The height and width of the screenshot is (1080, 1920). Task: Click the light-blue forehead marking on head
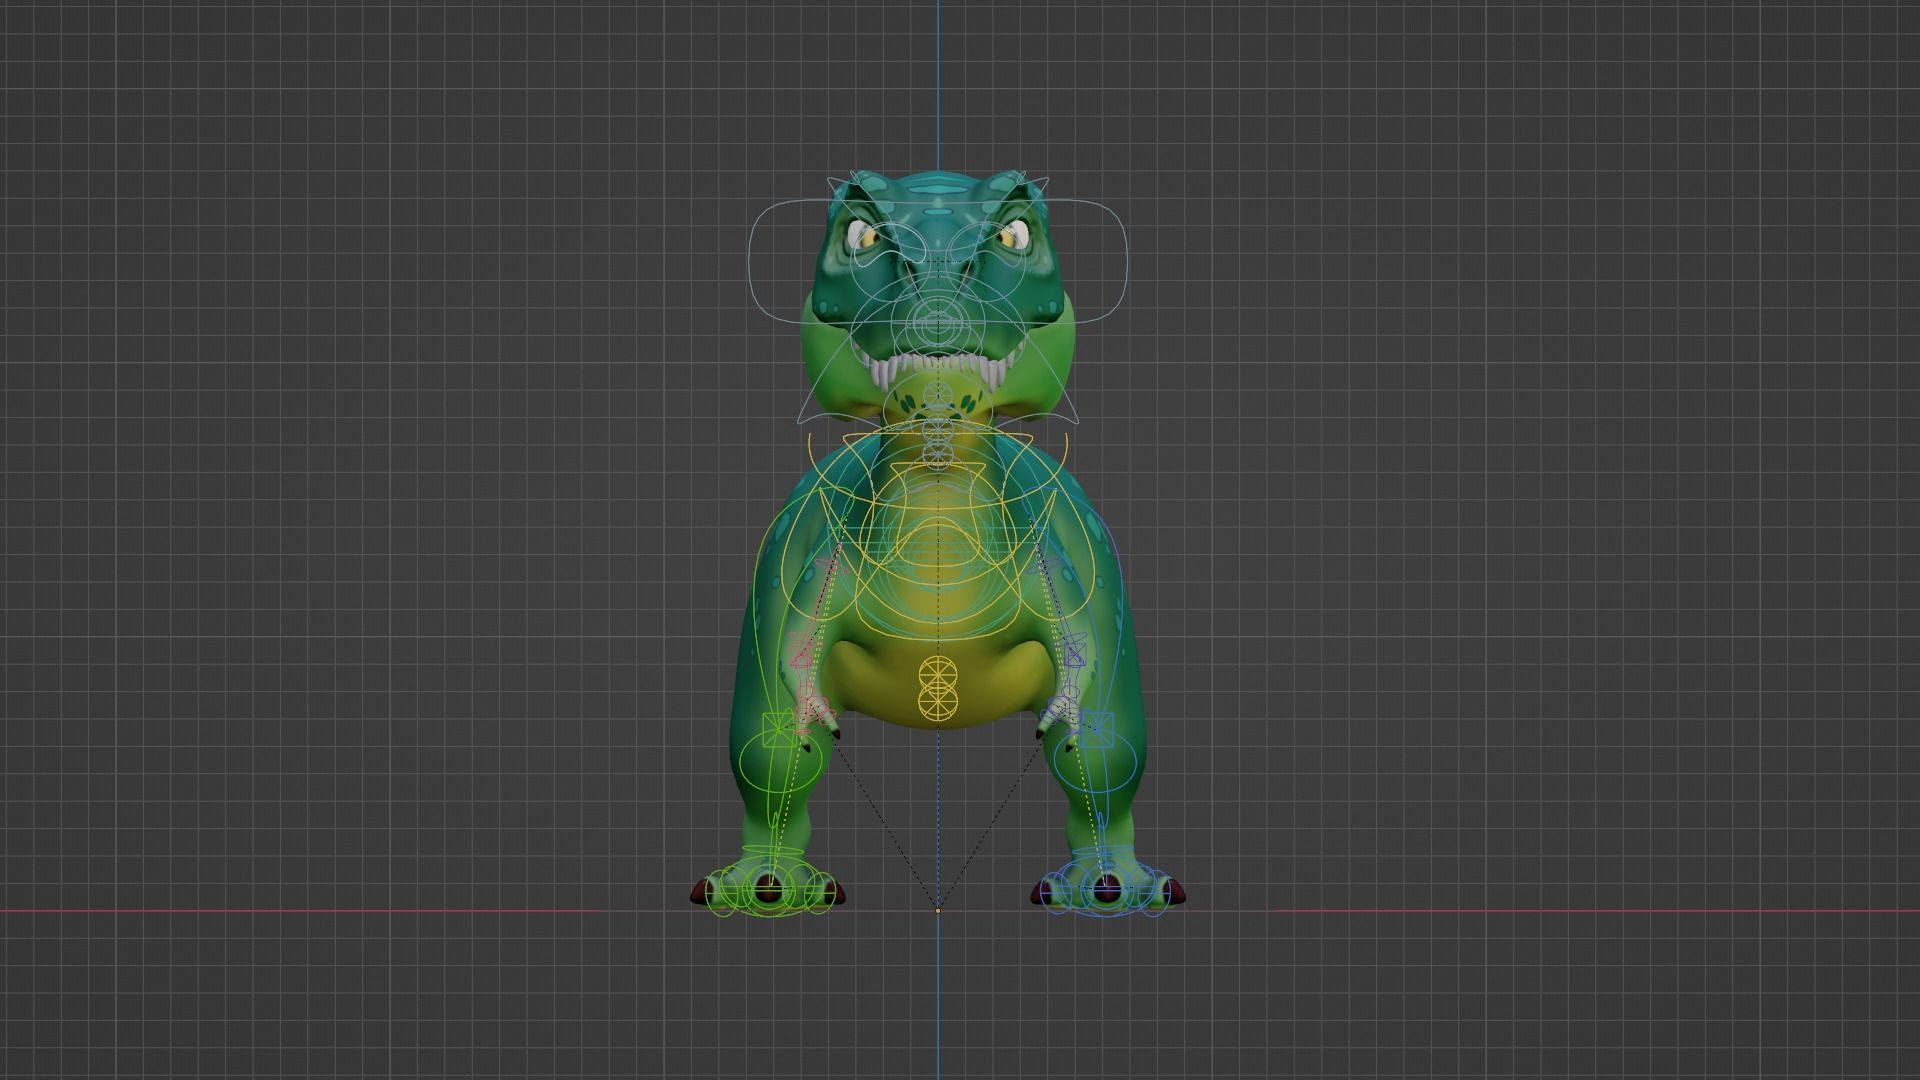[x=938, y=187]
